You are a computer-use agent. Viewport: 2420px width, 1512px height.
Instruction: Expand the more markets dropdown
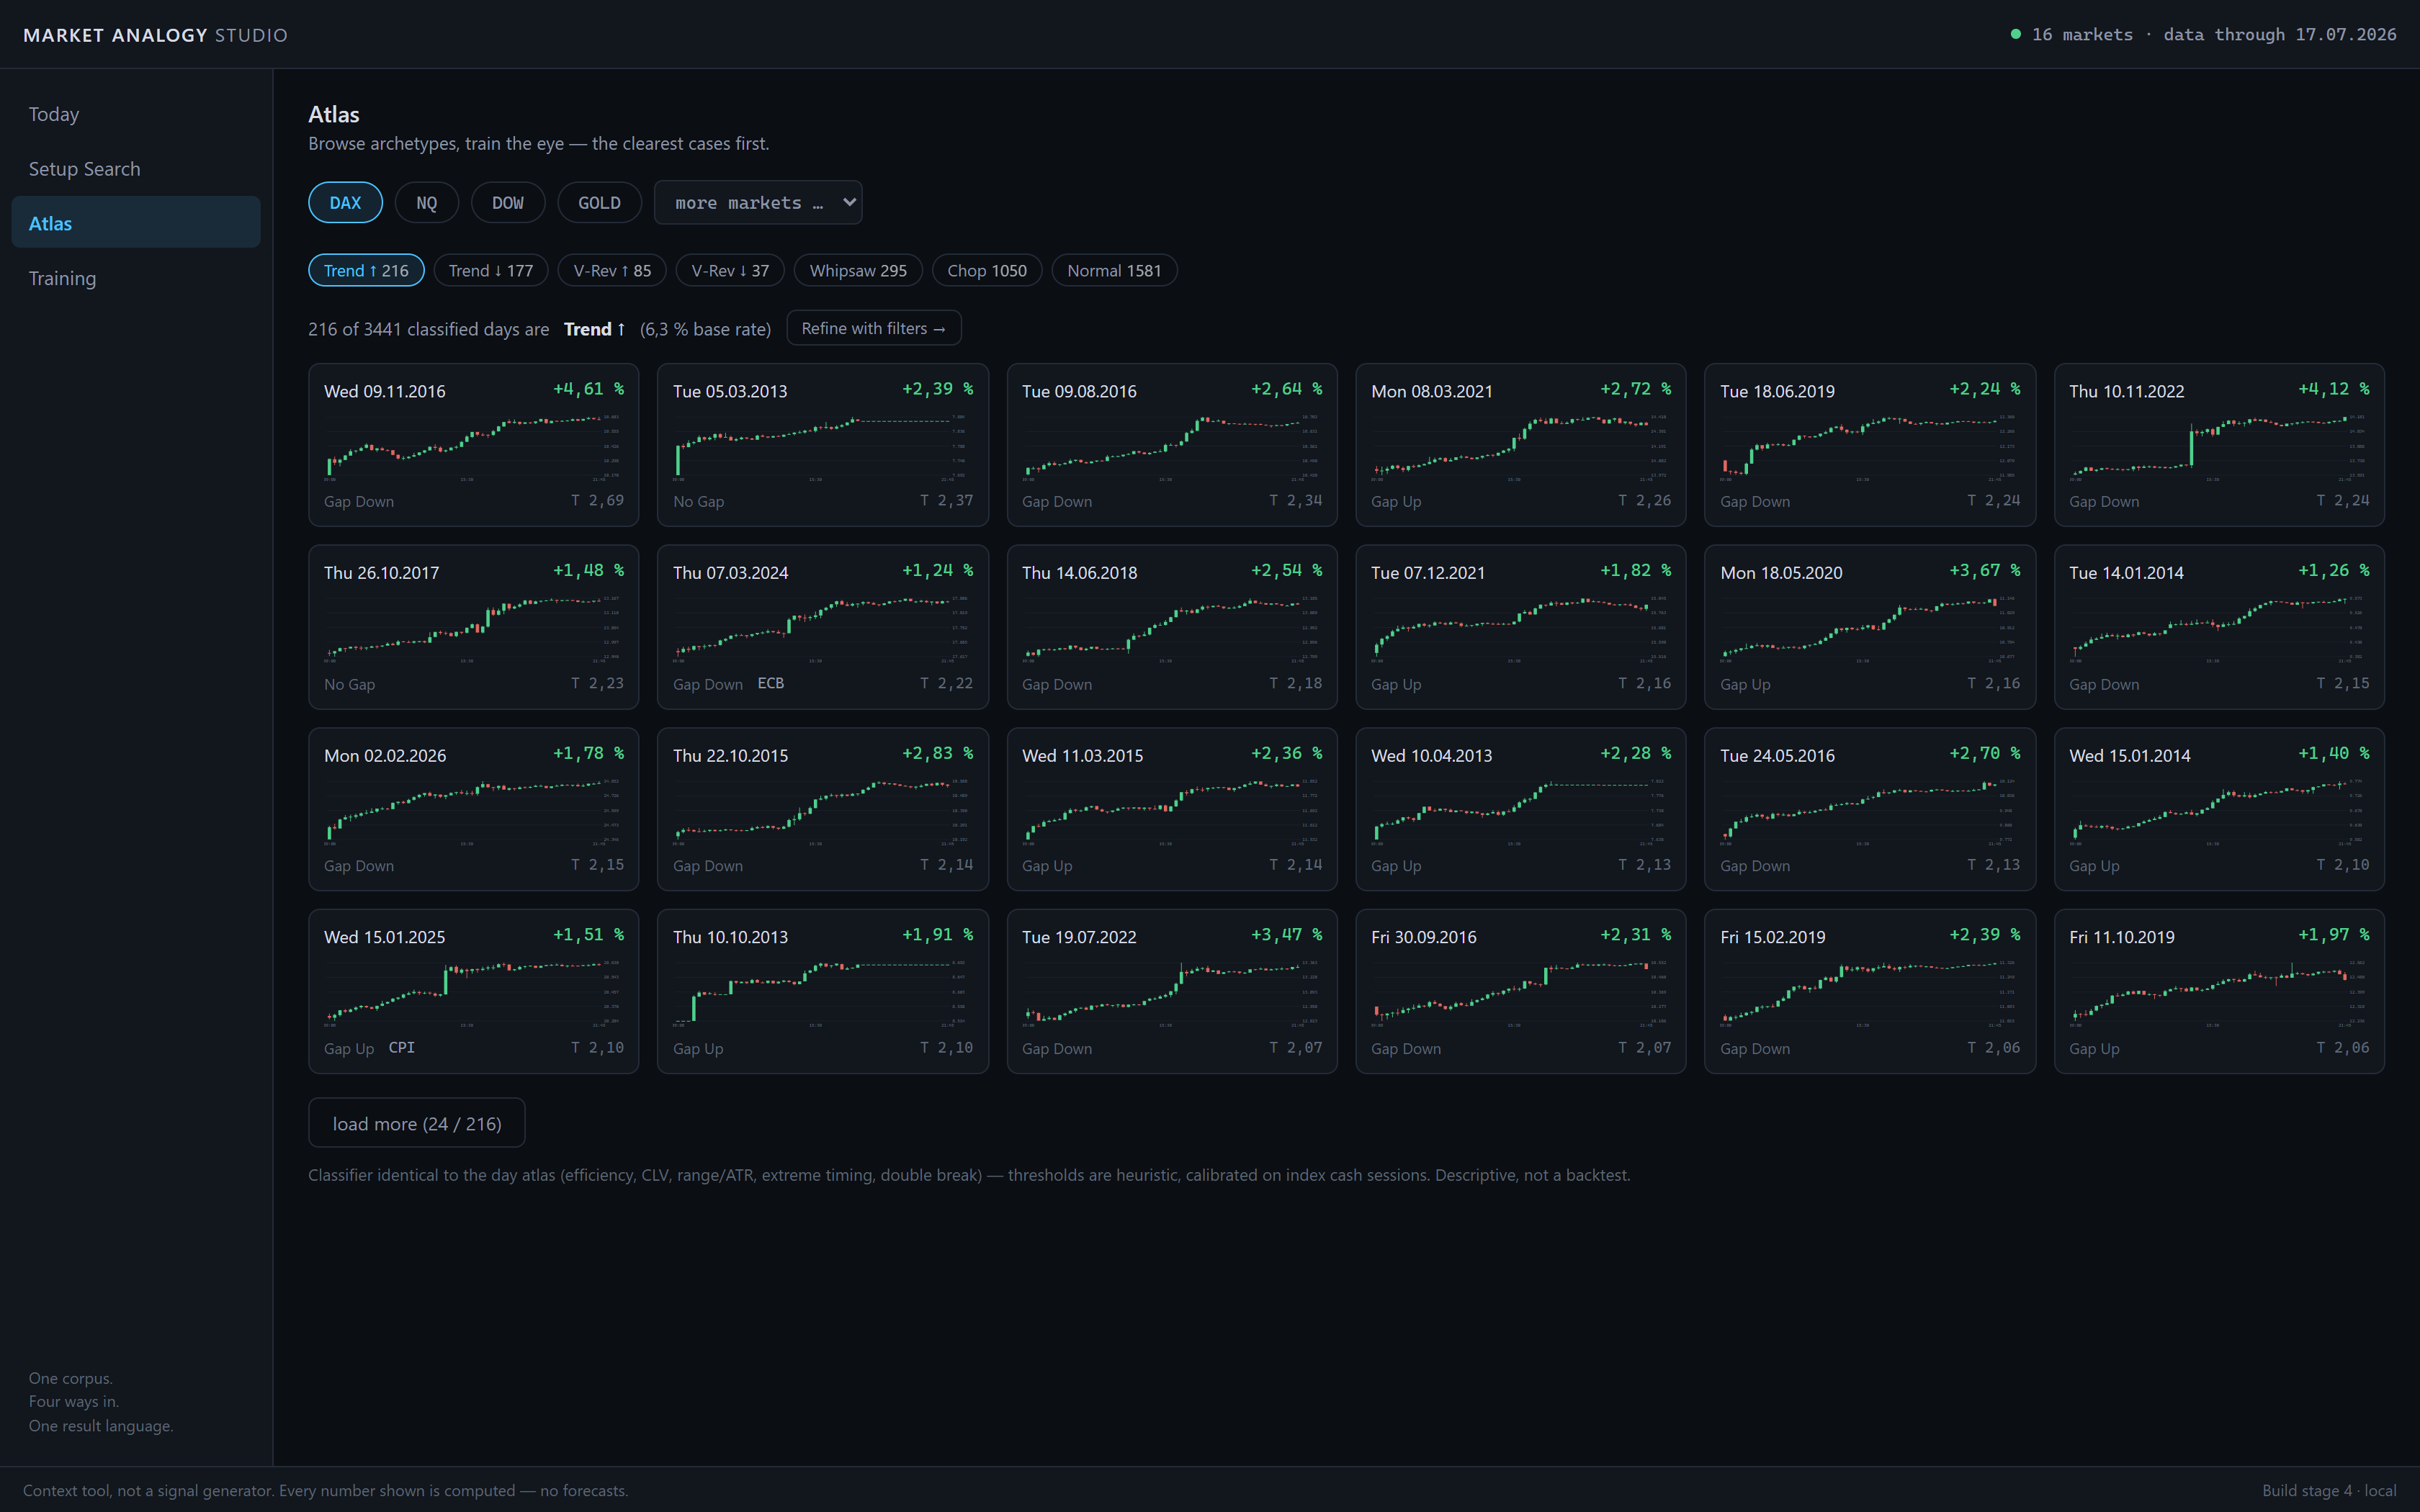(x=758, y=203)
